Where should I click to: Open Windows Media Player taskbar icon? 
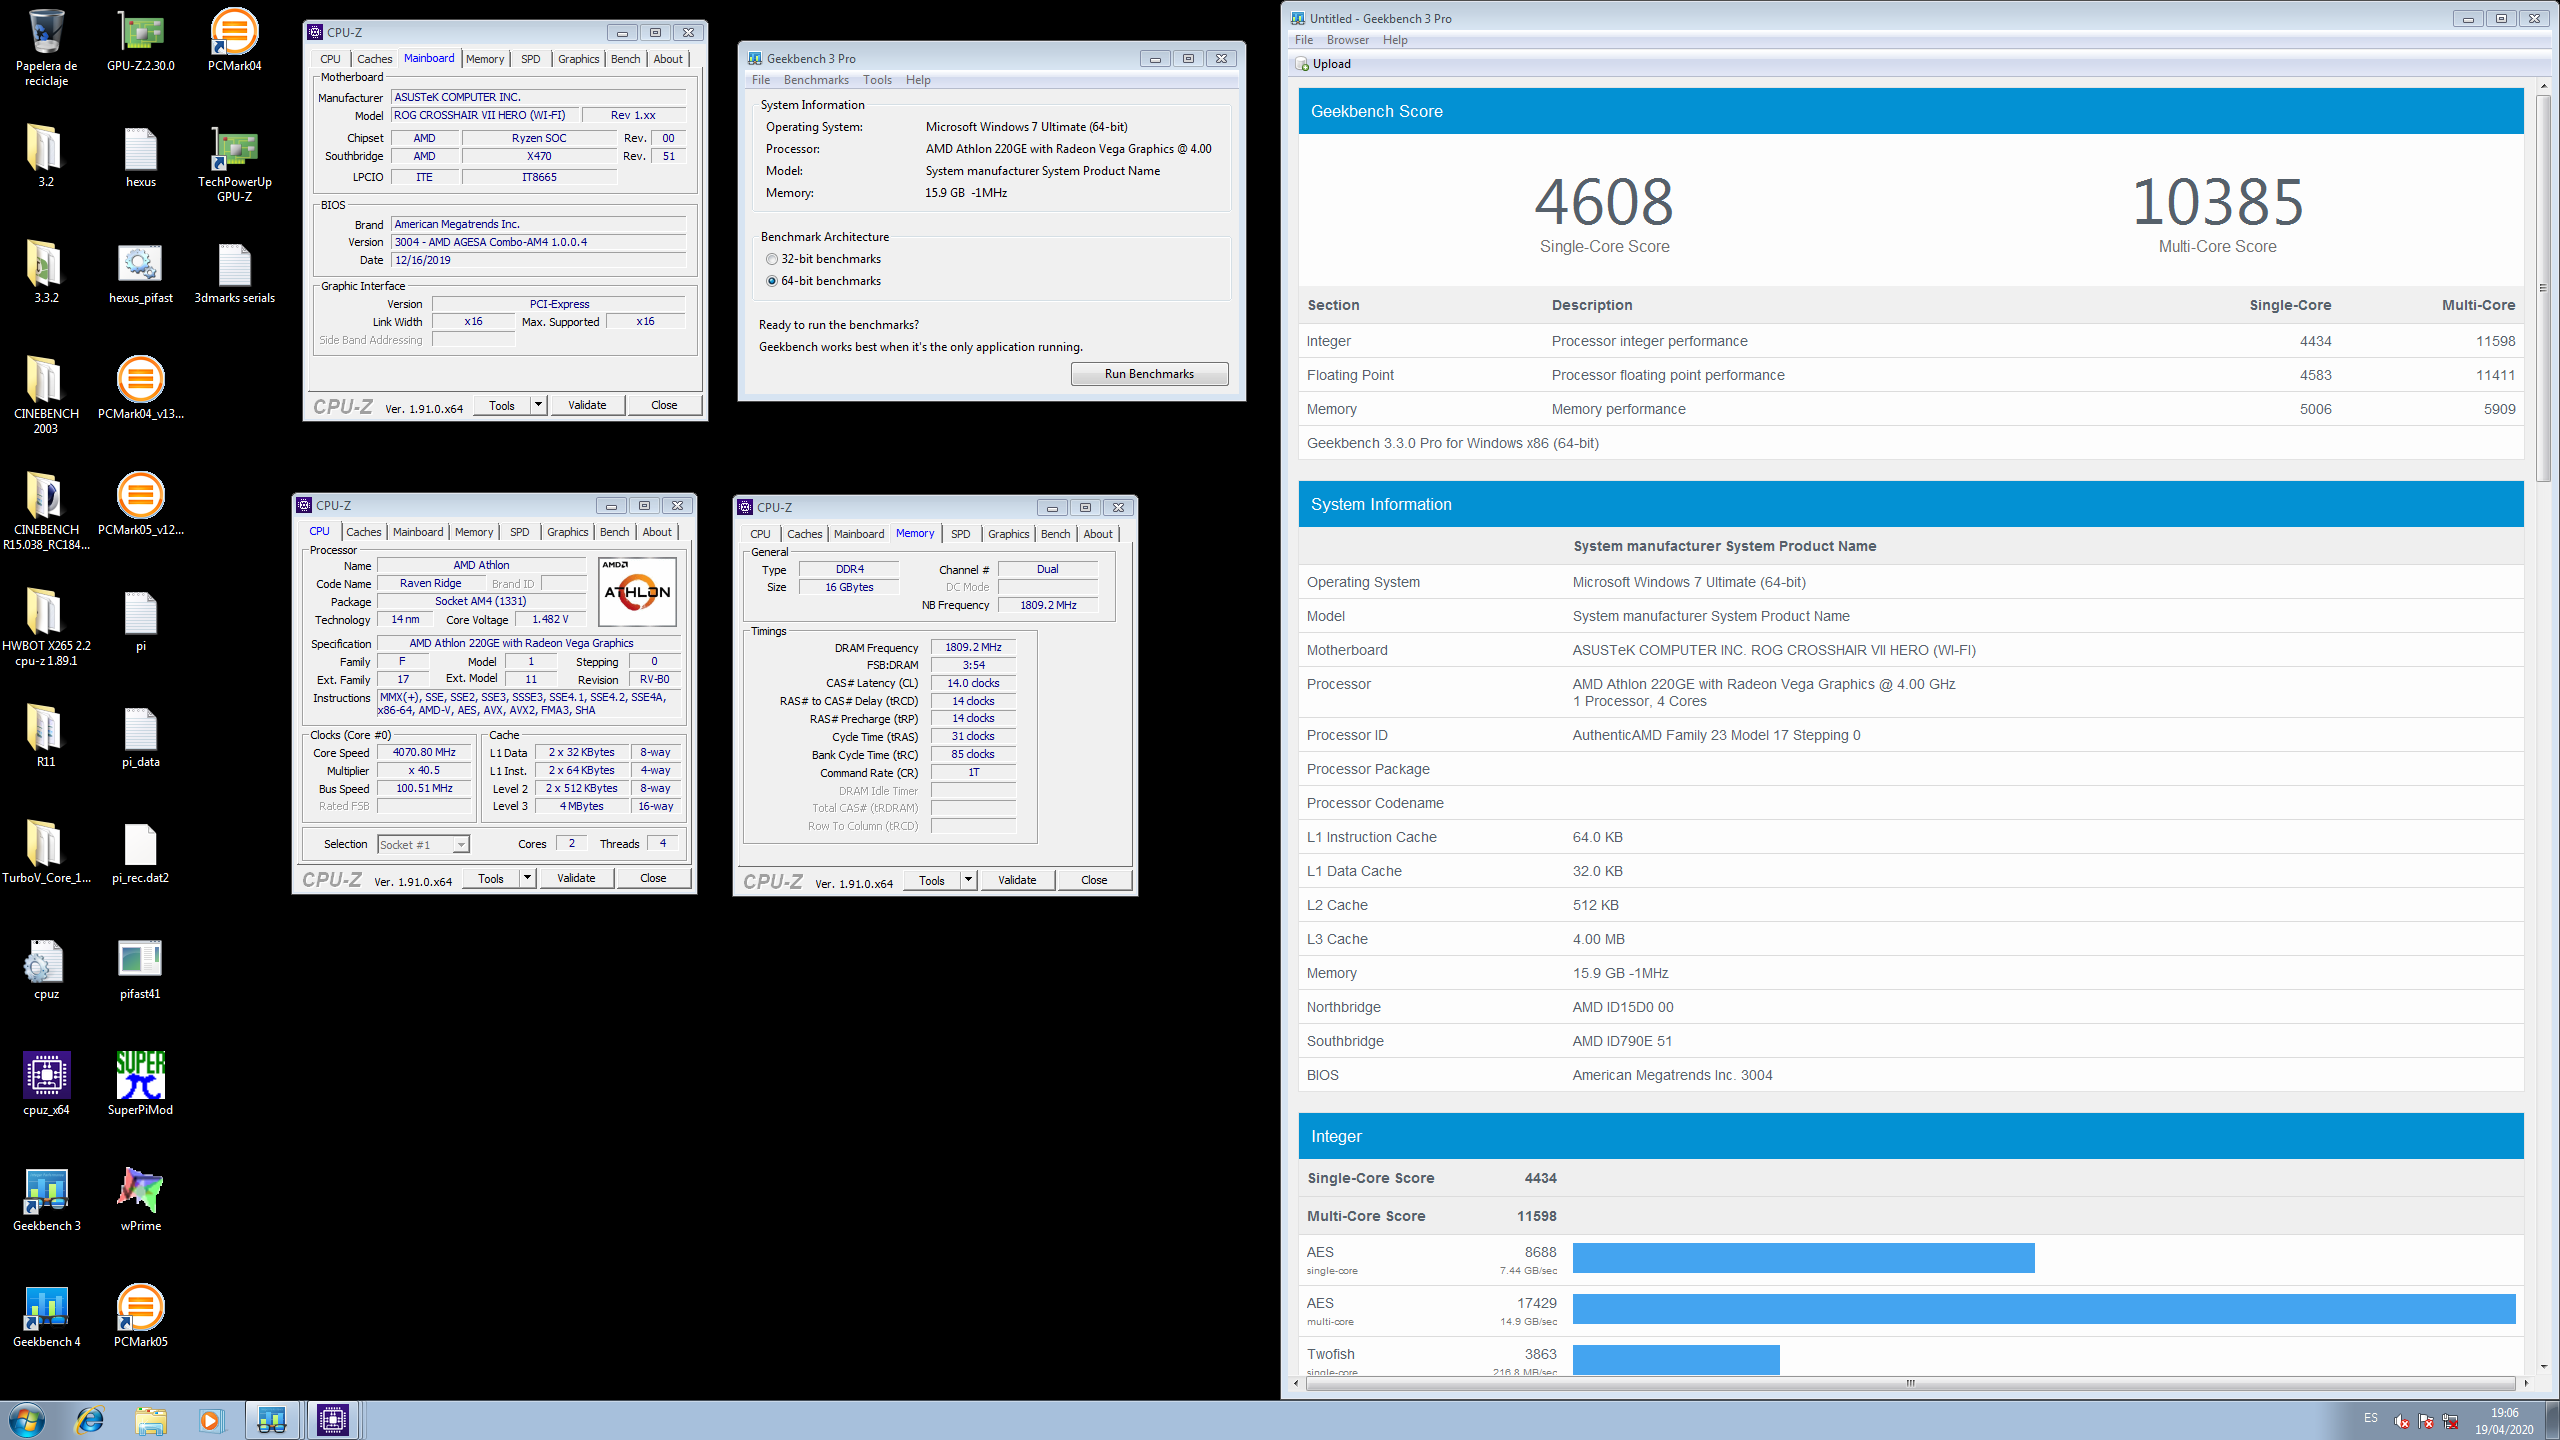pyautogui.click(x=211, y=1420)
